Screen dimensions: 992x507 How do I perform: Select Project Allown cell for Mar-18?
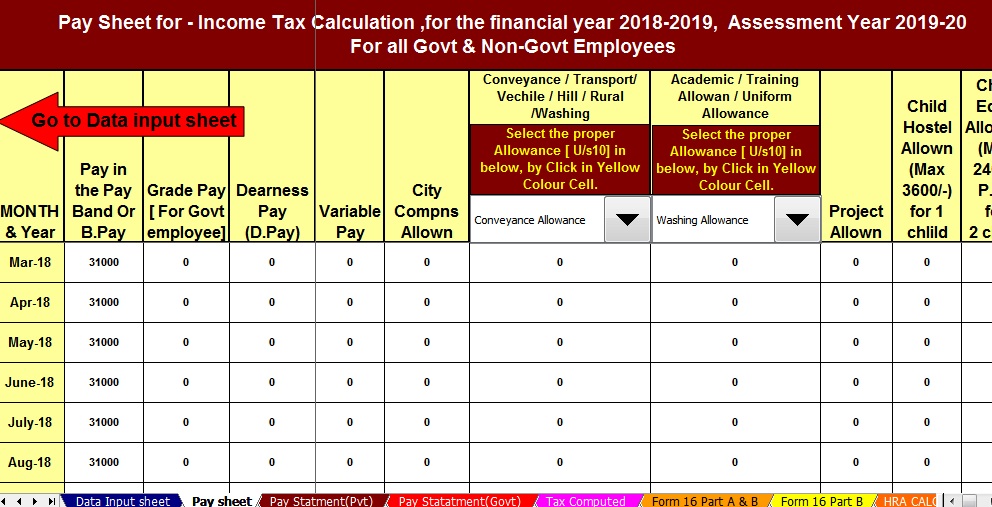[856, 262]
